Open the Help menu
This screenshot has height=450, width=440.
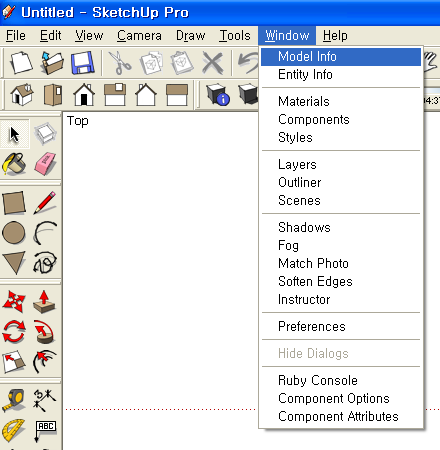pyautogui.click(x=335, y=36)
